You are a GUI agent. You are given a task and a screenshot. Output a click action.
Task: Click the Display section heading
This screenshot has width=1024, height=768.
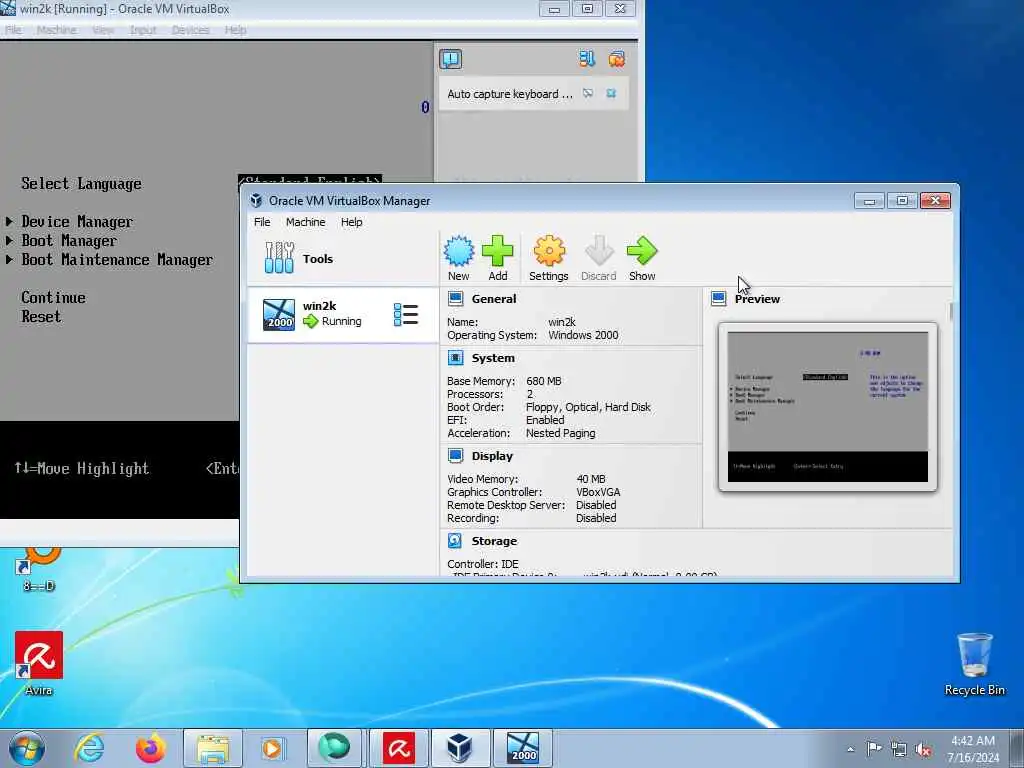492,456
